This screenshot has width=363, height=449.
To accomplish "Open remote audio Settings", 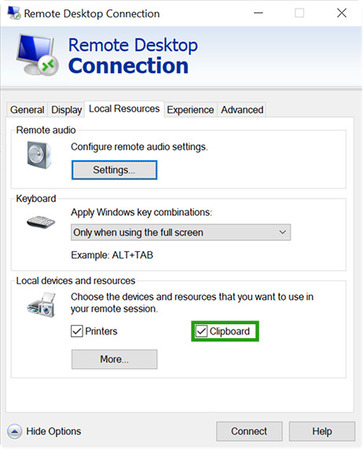I will point(114,170).
